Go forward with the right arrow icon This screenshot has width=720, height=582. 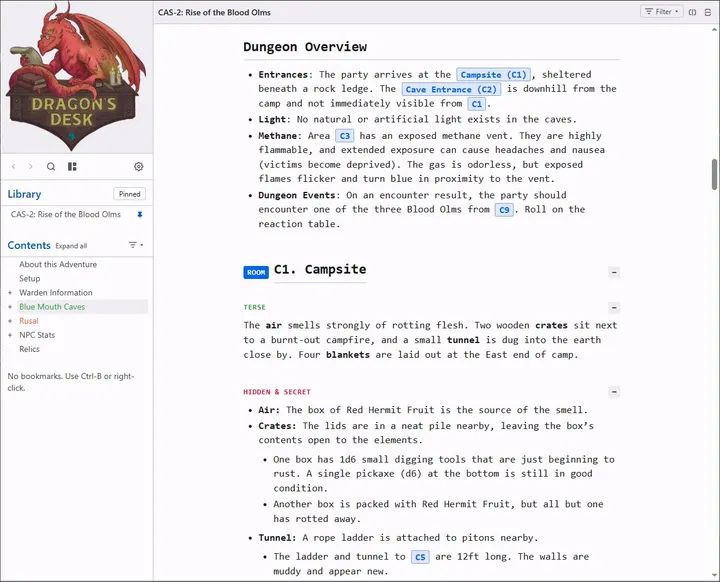(x=31, y=166)
